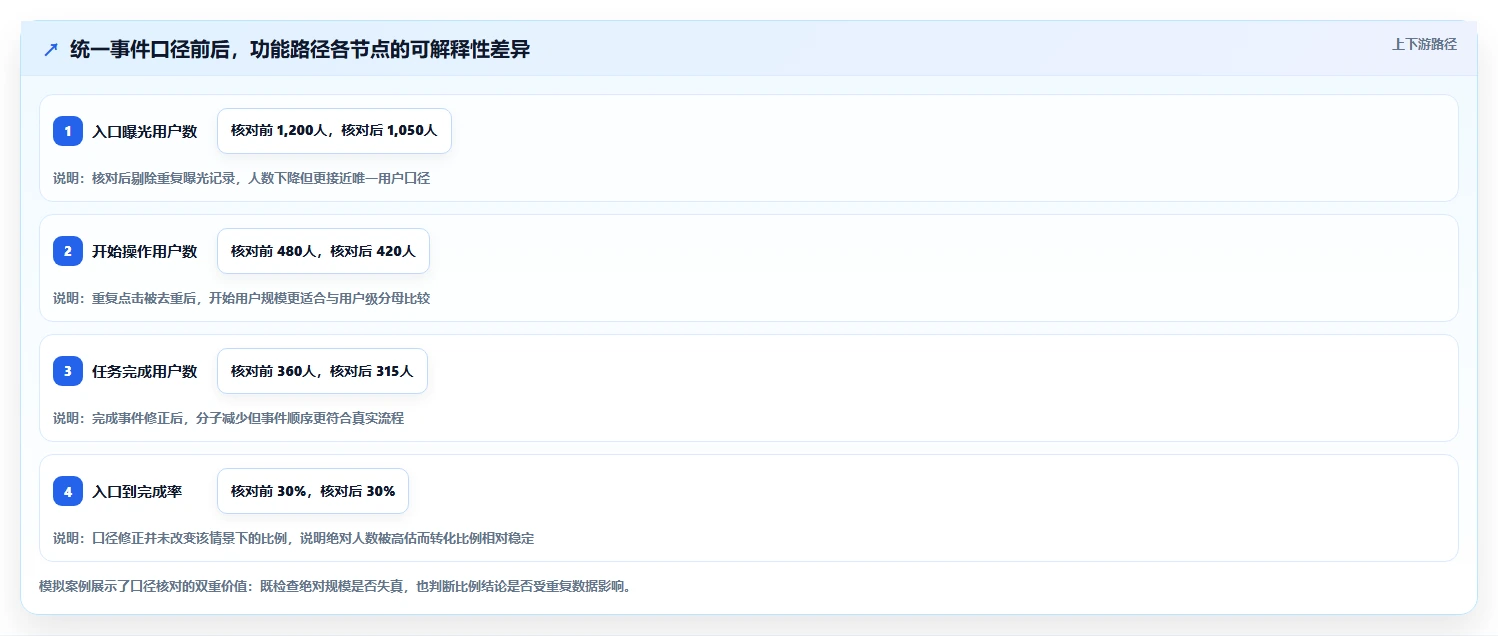Click the value chip 核对前 360人，核对后 315人
Image resolution: width=1498 pixels, height=636 pixels.
[x=322, y=371]
